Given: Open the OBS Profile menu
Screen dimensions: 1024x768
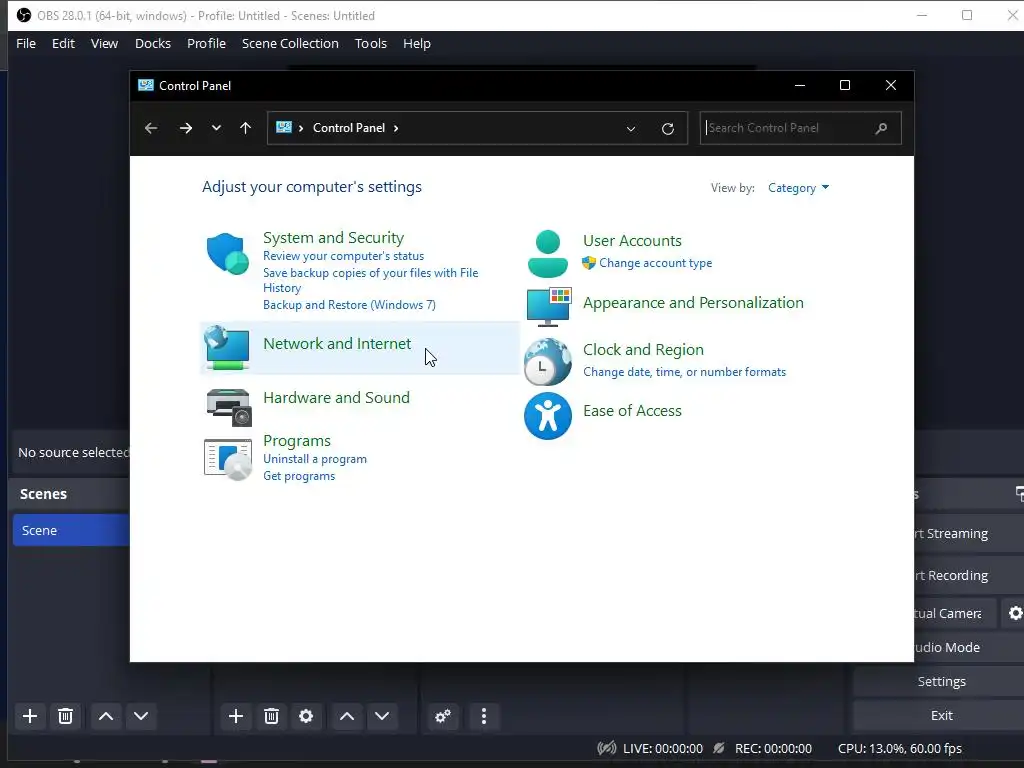Looking at the screenshot, I should [206, 44].
